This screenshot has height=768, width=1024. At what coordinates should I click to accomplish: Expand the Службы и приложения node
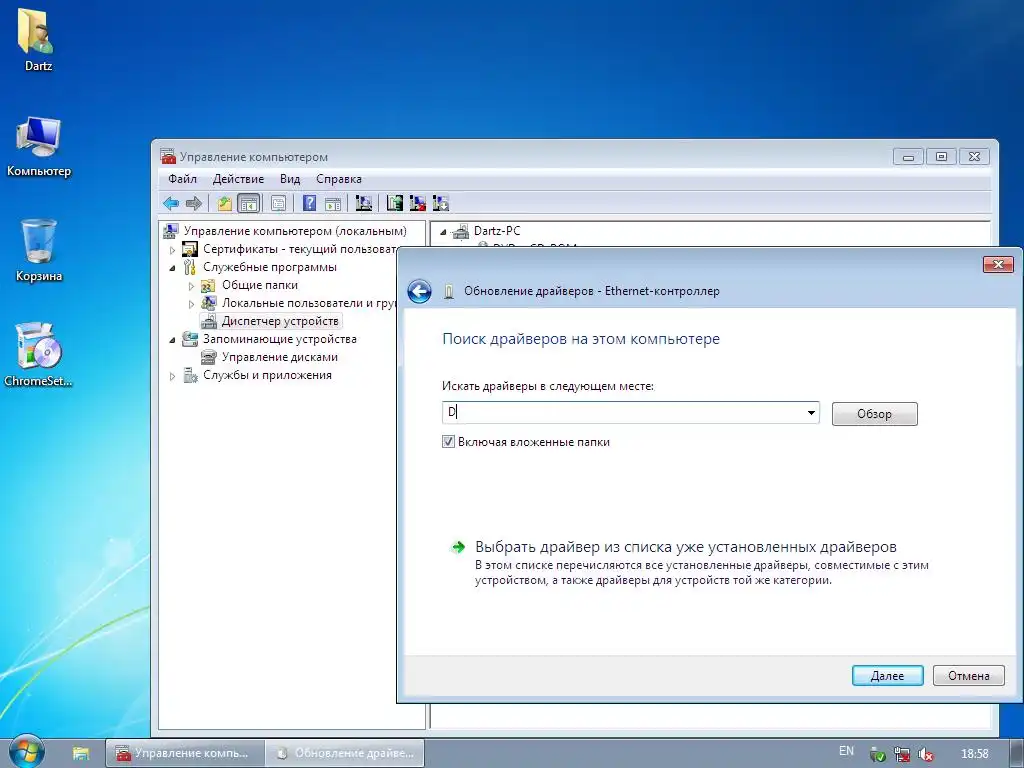pos(172,376)
